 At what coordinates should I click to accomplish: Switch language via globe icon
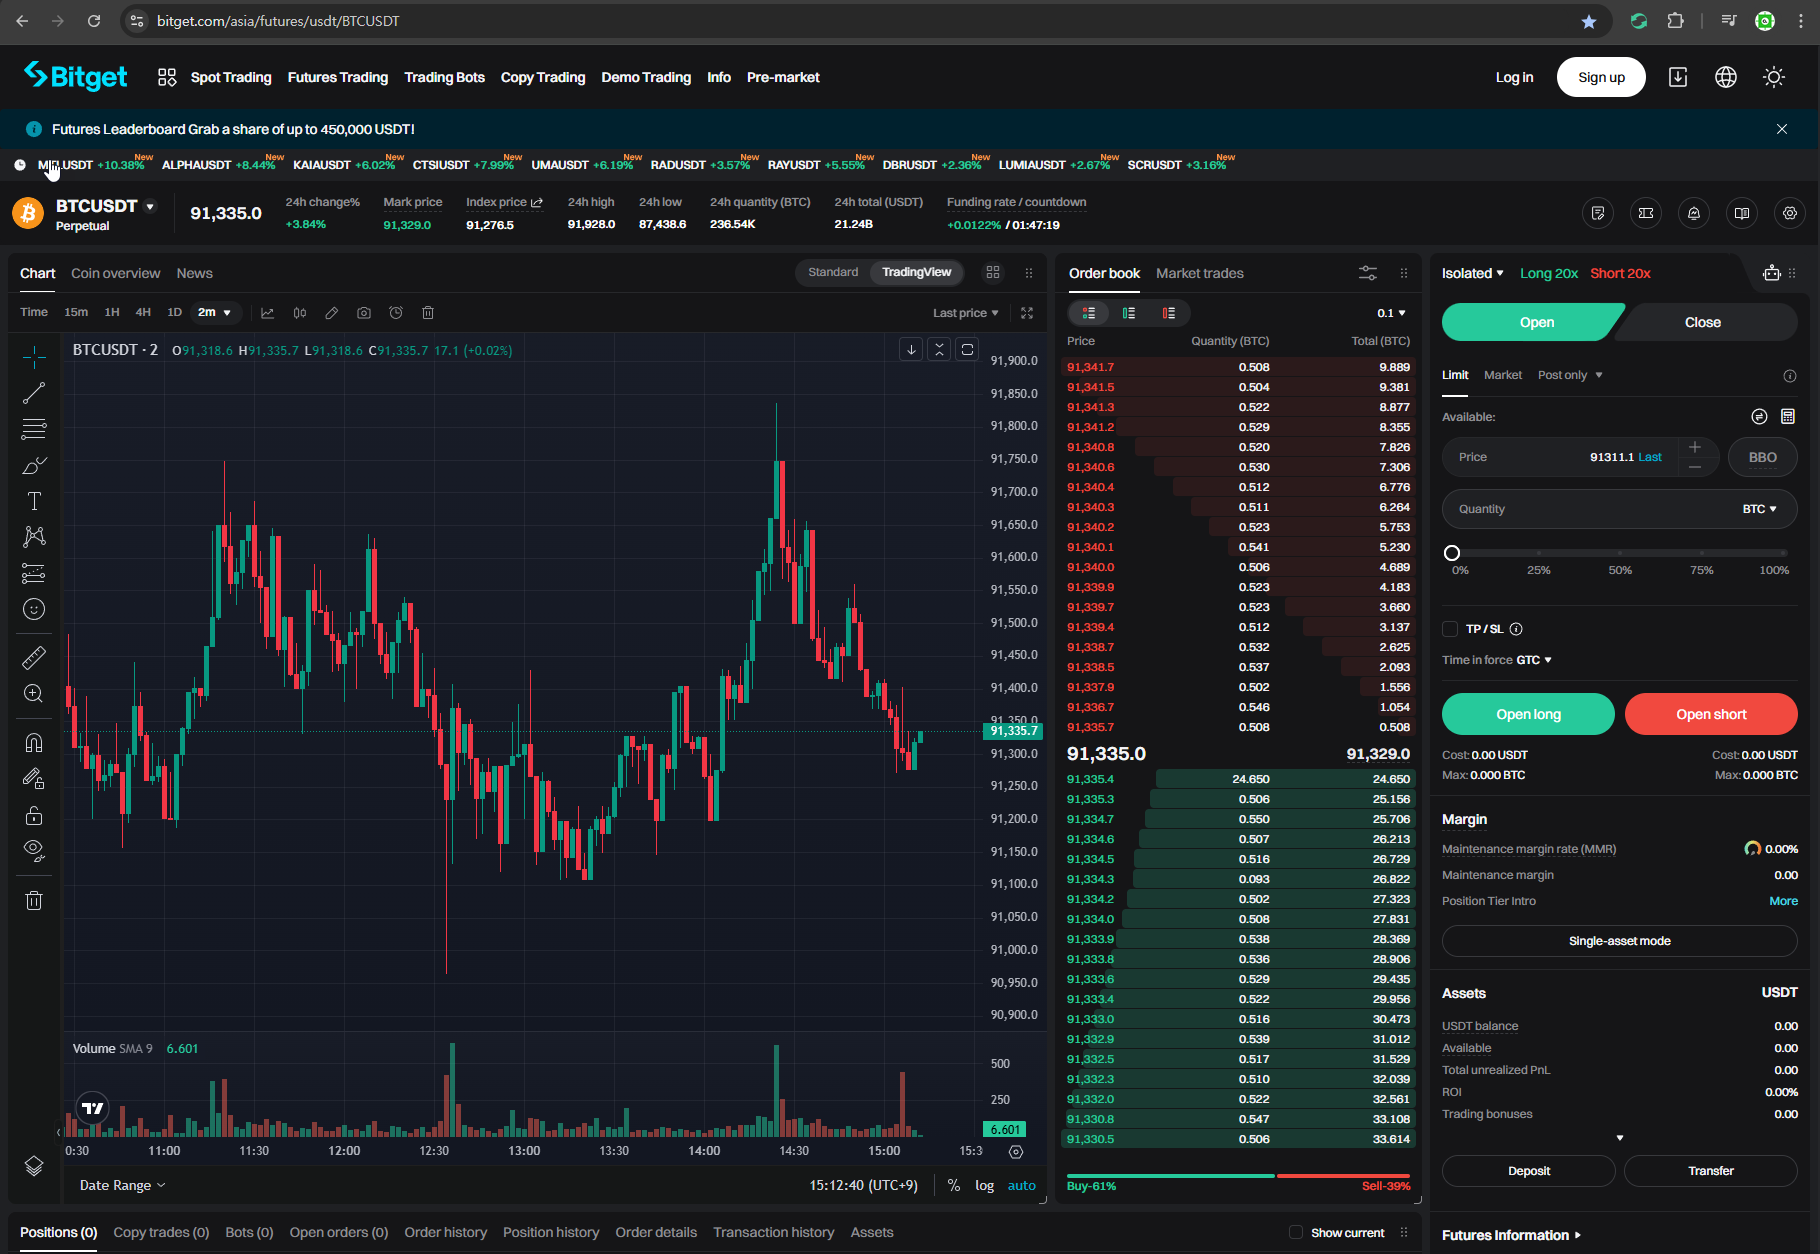(1726, 77)
